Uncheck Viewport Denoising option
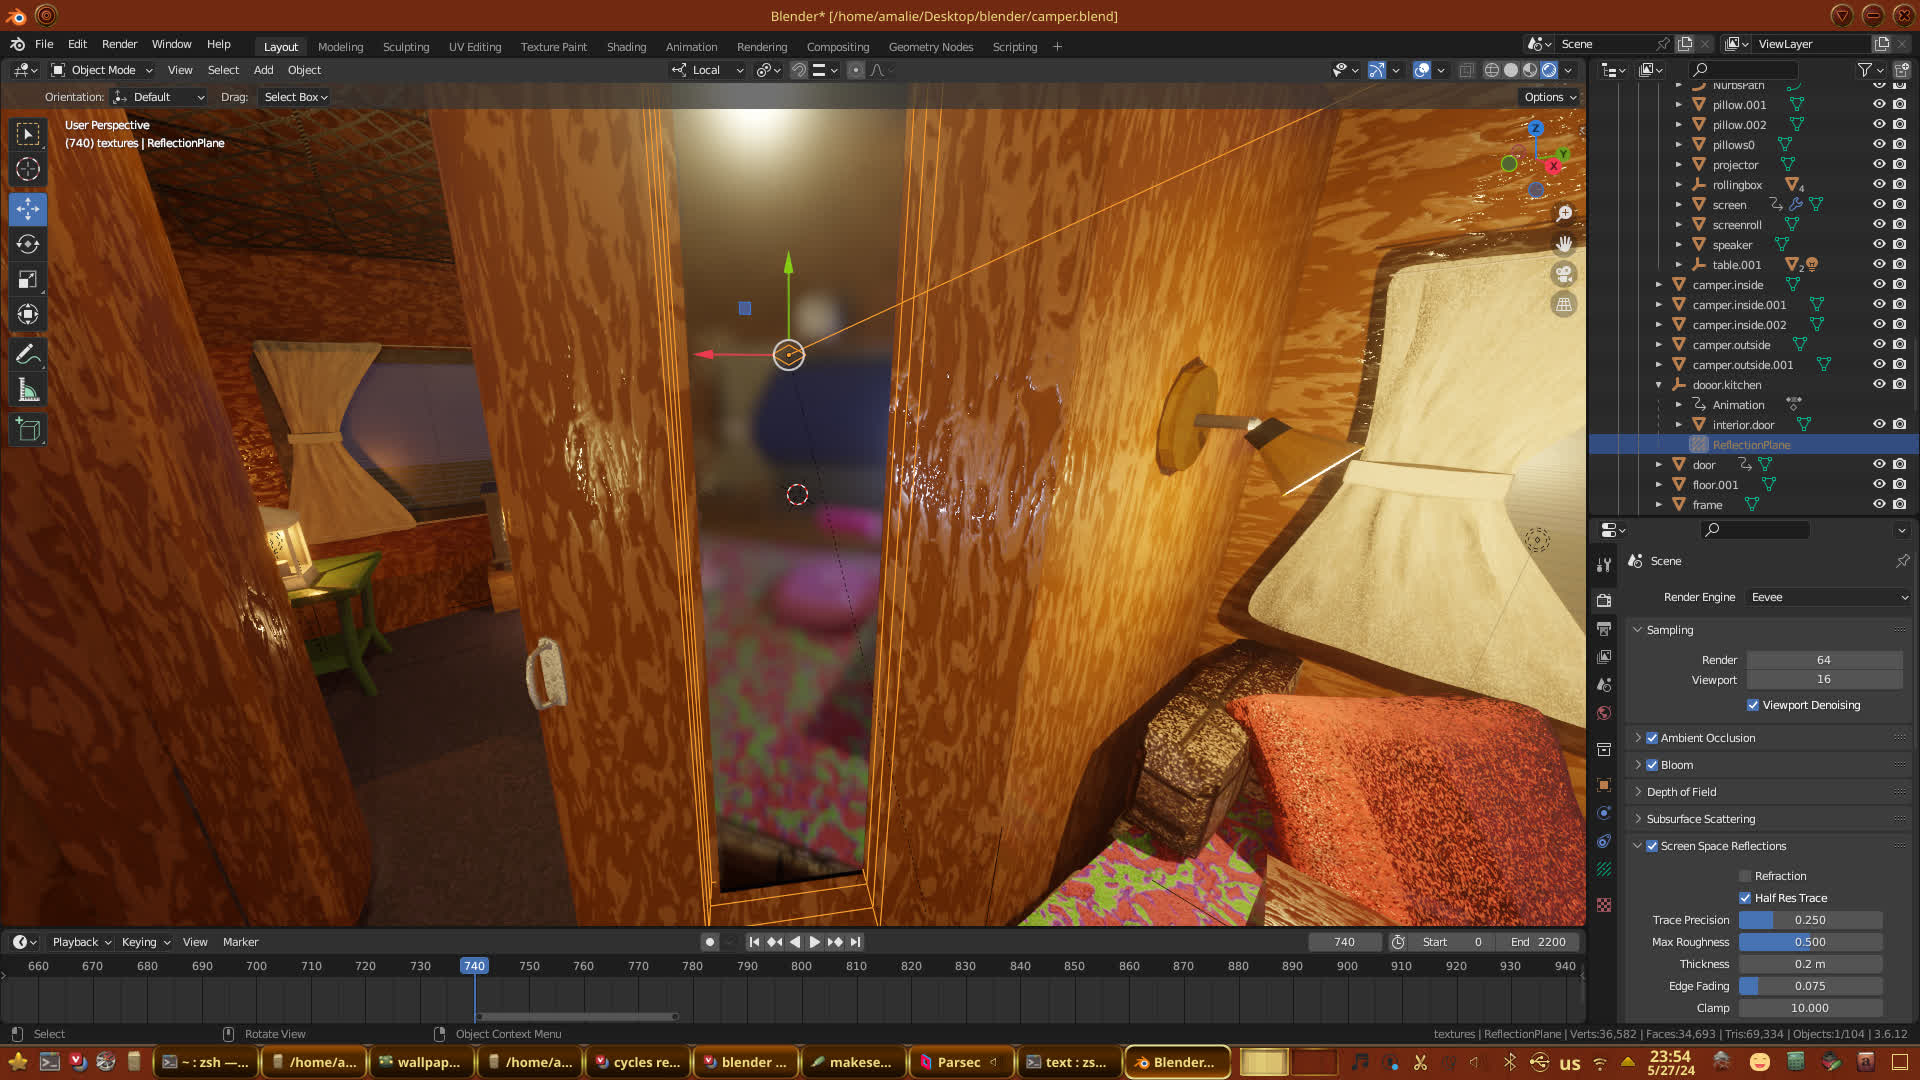 coord(1753,705)
